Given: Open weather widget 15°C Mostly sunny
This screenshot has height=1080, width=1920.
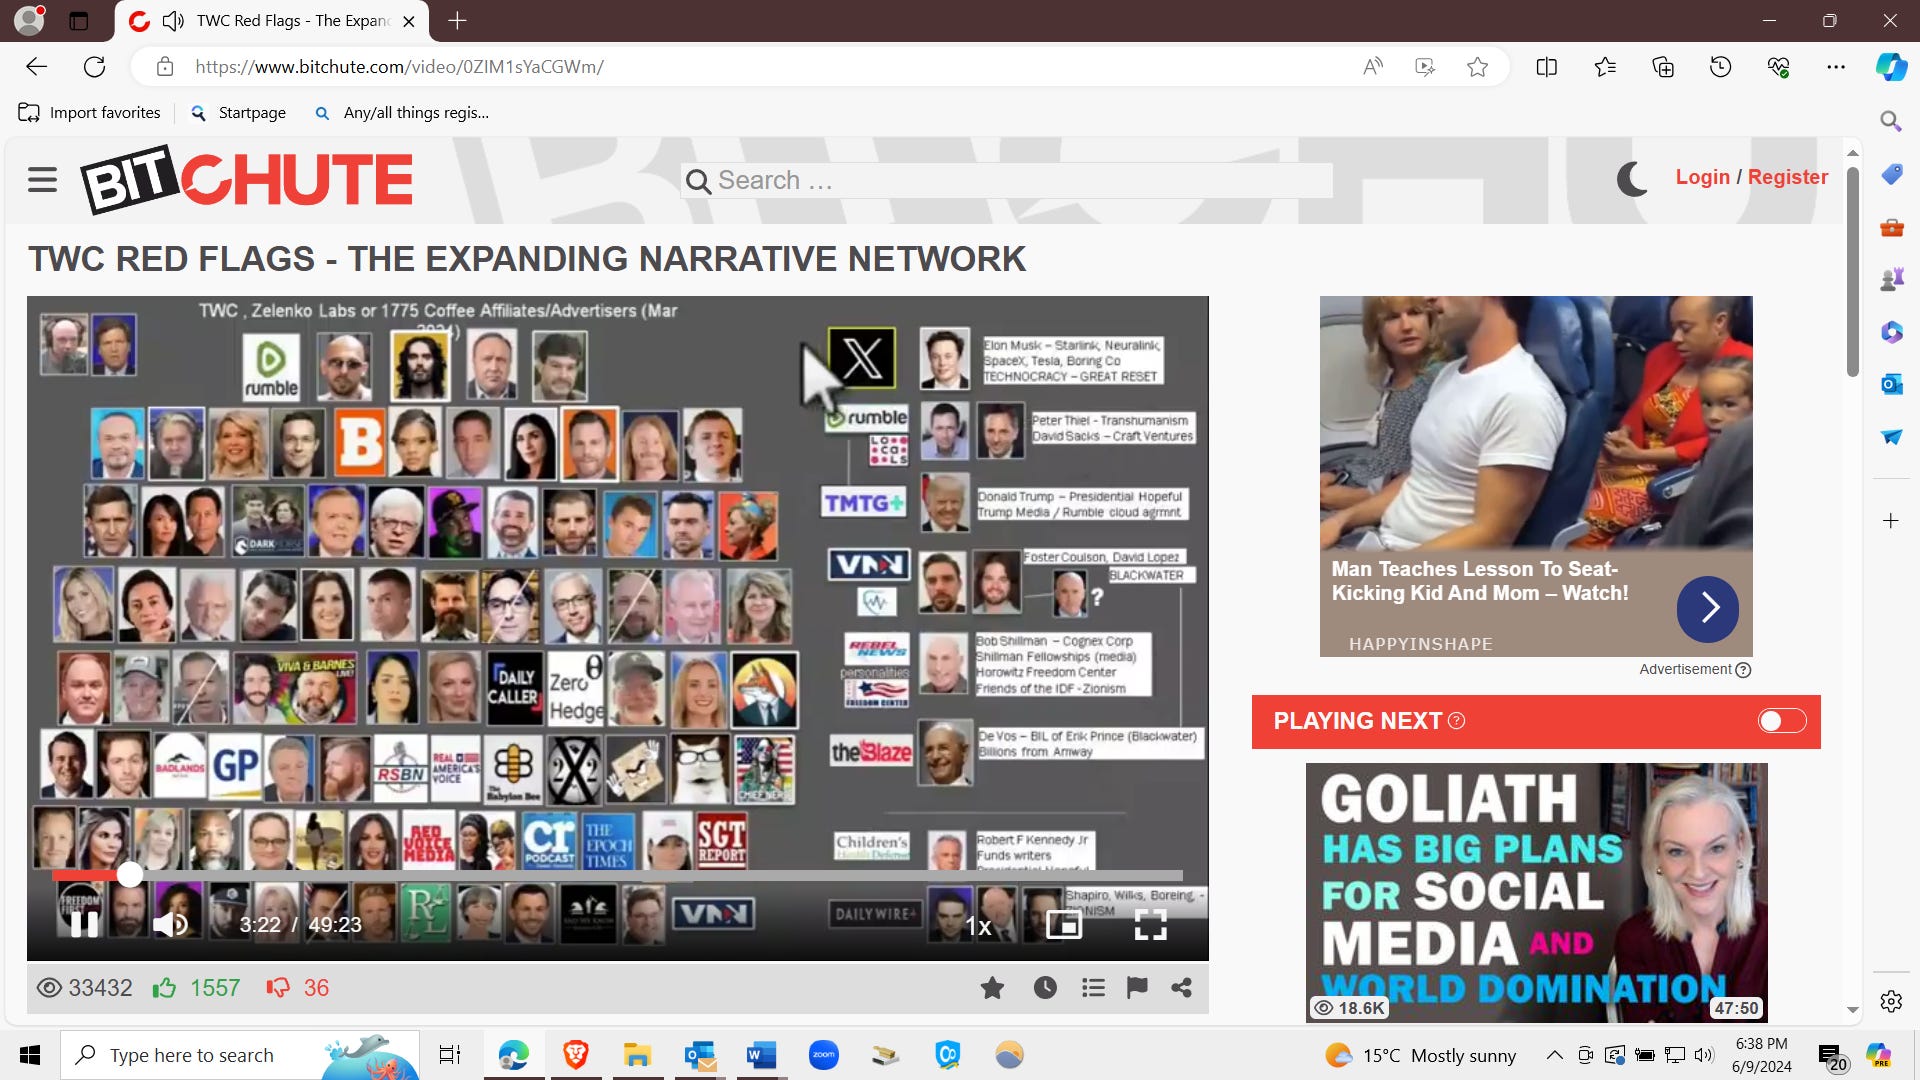Looking at the screenshot, I should [1421, 1055].
